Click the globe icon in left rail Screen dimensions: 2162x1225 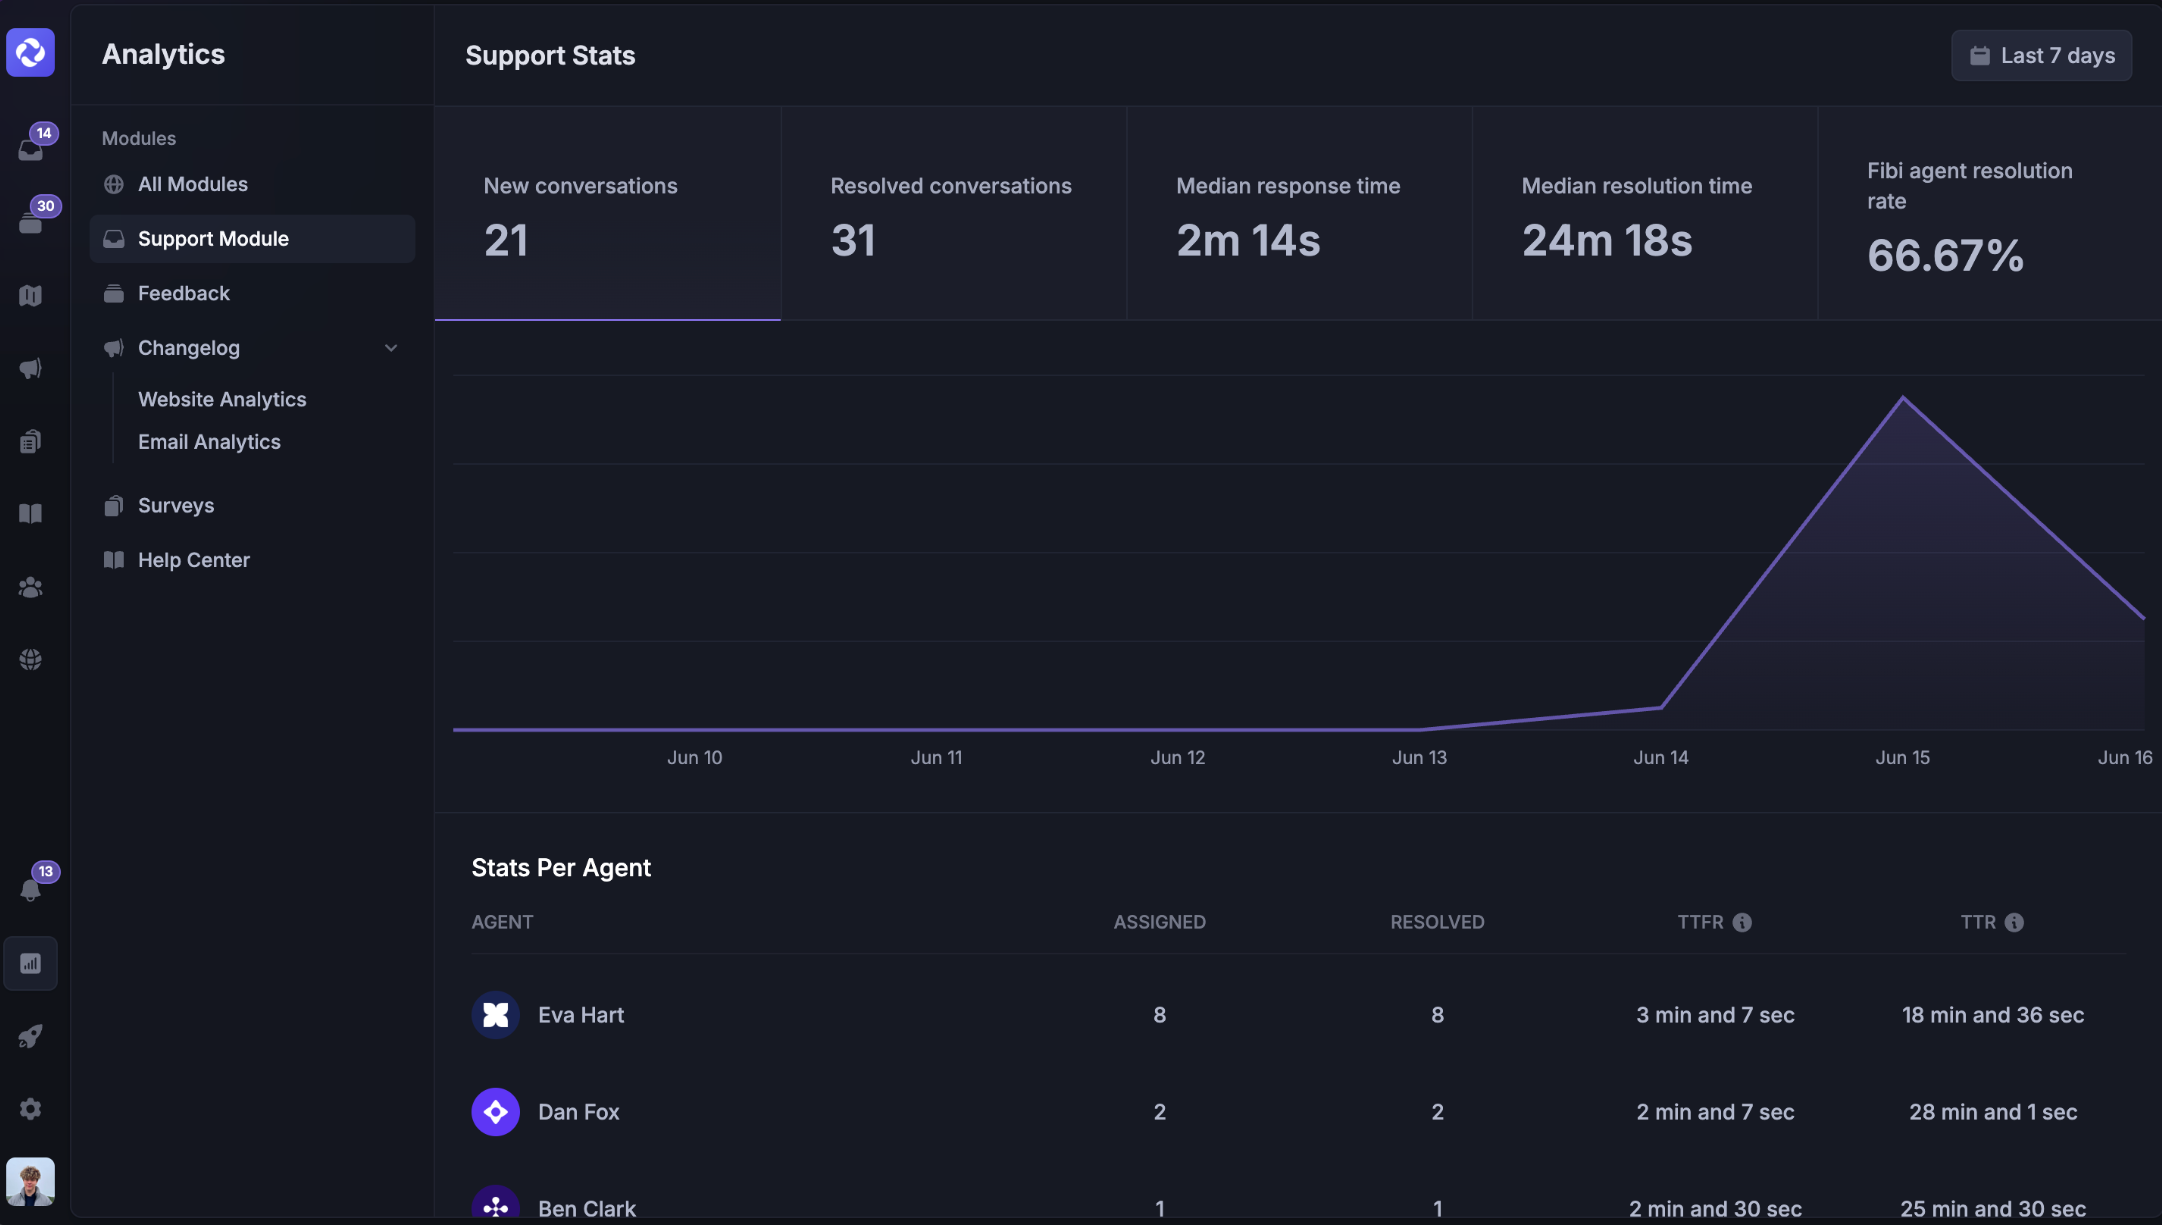pyautogui.click(x=30, y=659)
